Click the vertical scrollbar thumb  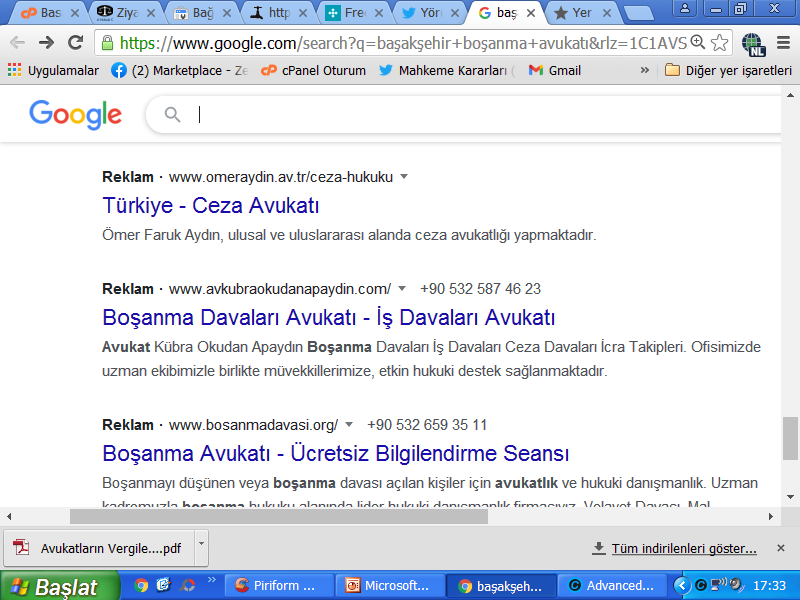point(790,438)
